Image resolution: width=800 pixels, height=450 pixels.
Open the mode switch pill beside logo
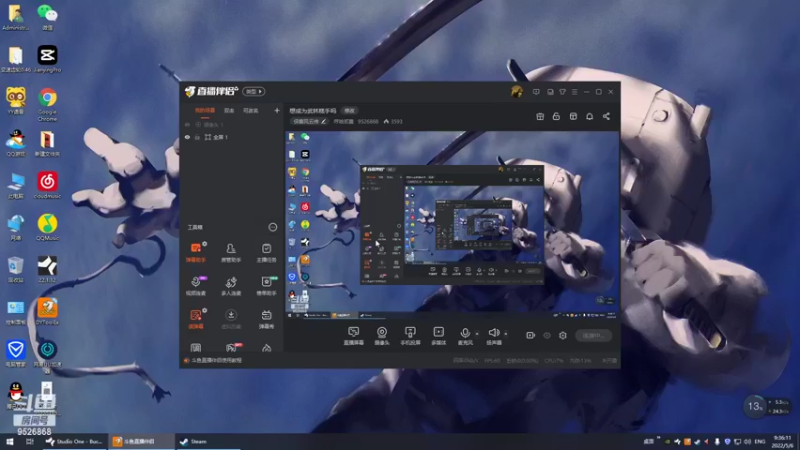tap(254, 91)
